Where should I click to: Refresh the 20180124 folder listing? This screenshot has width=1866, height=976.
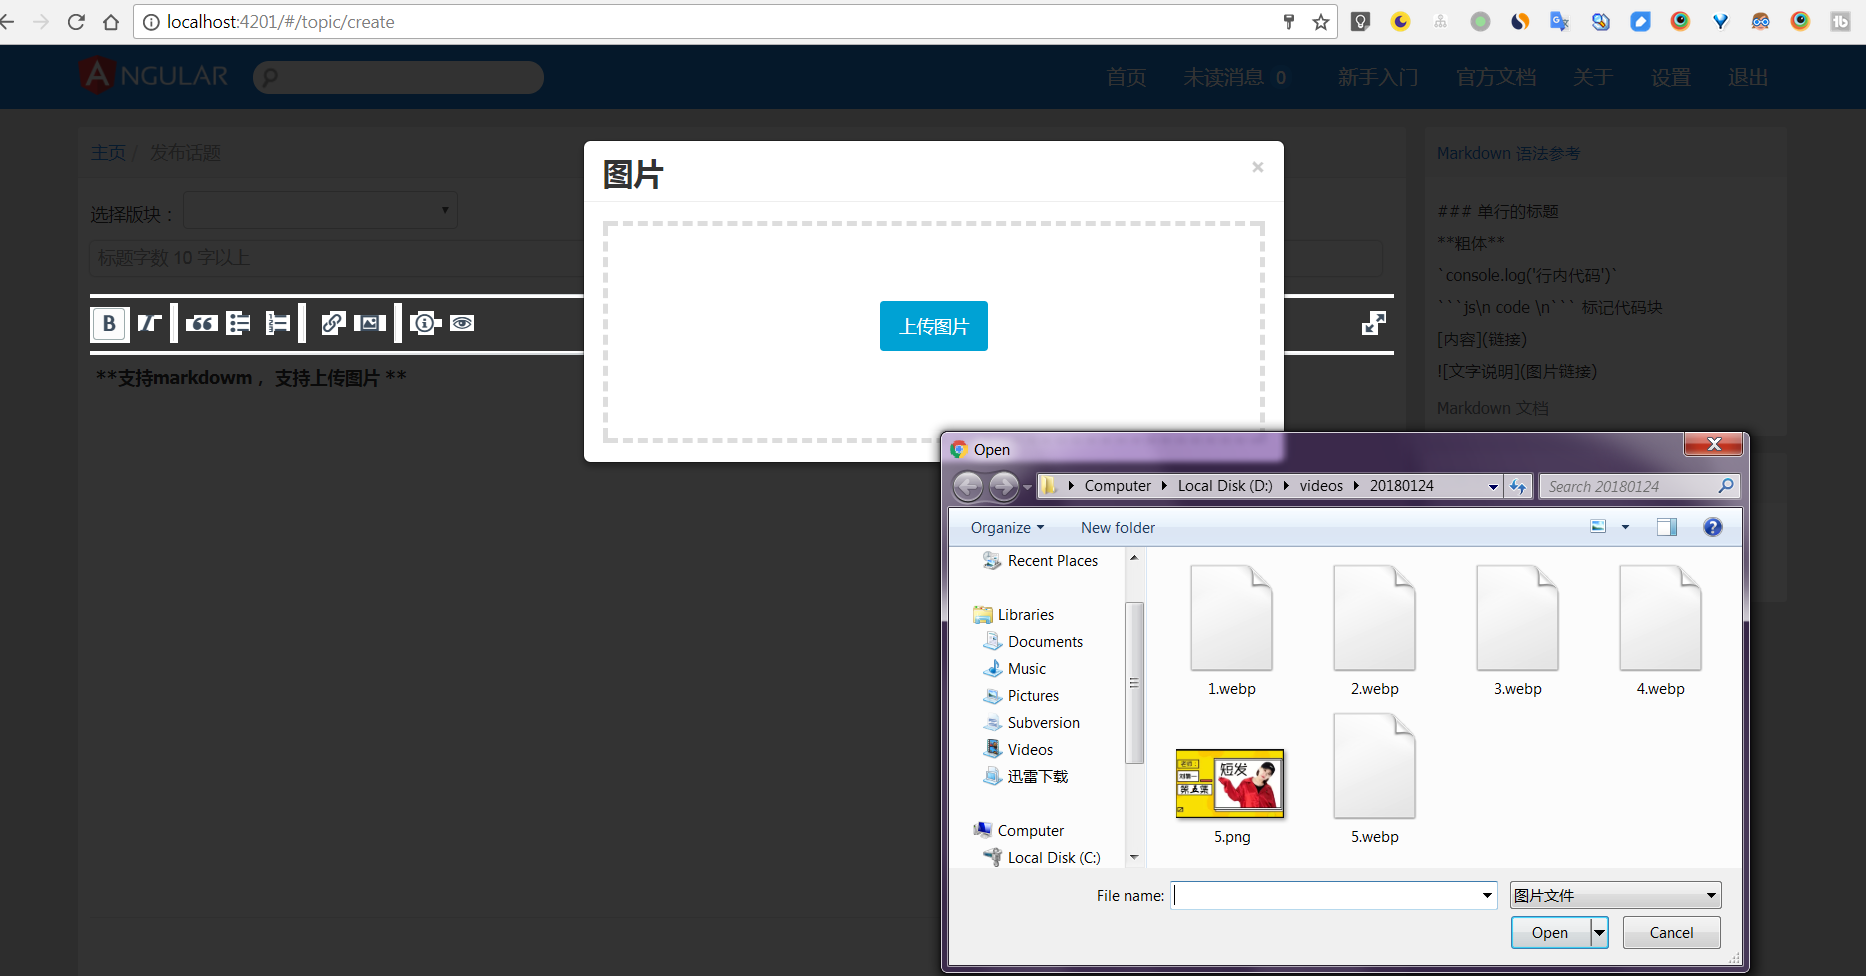(1518, 487)
